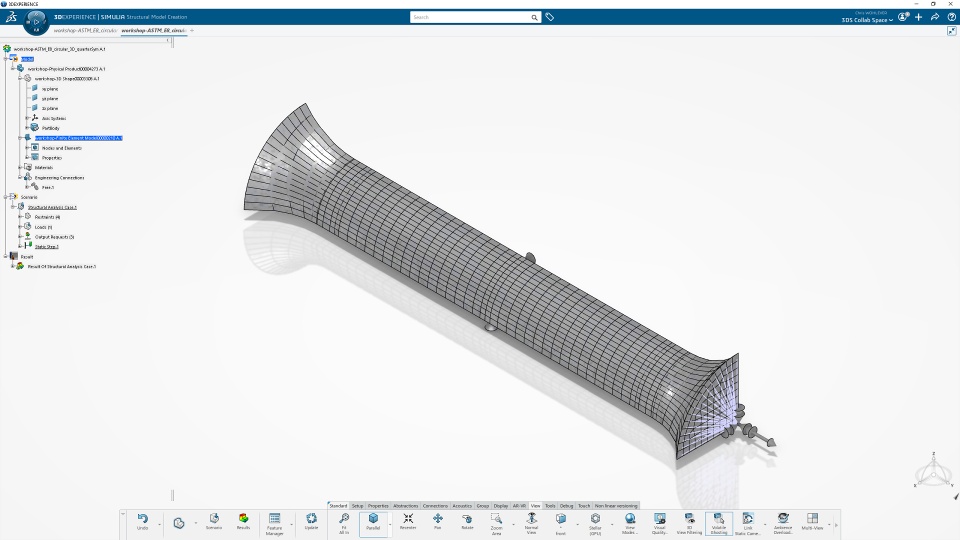This screenshot has width=960, height=540.
Task: Select the Engineering Connections tree item
Action: (x=59, y=178)
